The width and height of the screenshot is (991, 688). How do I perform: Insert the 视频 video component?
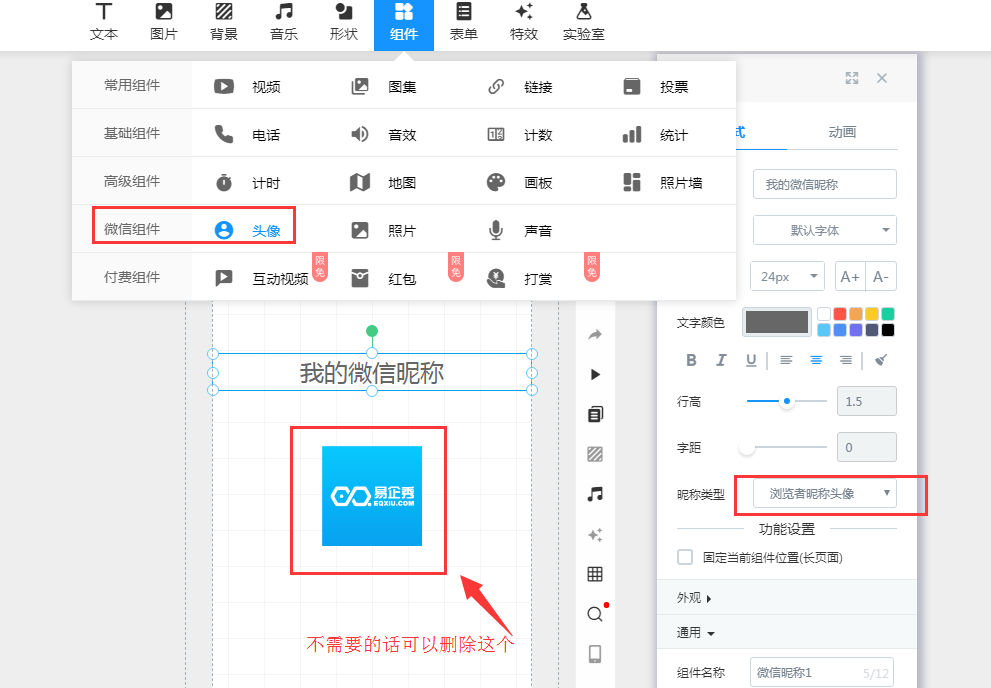pos(247,87)
